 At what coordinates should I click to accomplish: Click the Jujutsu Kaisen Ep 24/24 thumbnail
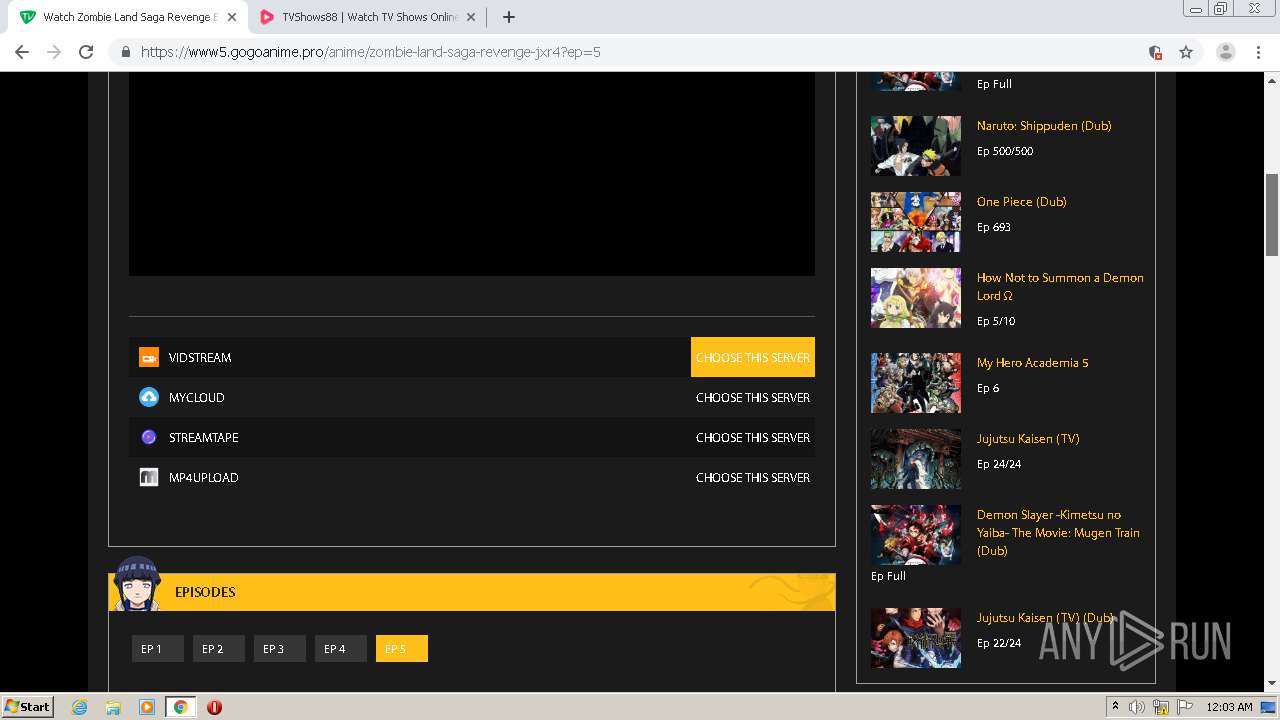pos(915,459)
